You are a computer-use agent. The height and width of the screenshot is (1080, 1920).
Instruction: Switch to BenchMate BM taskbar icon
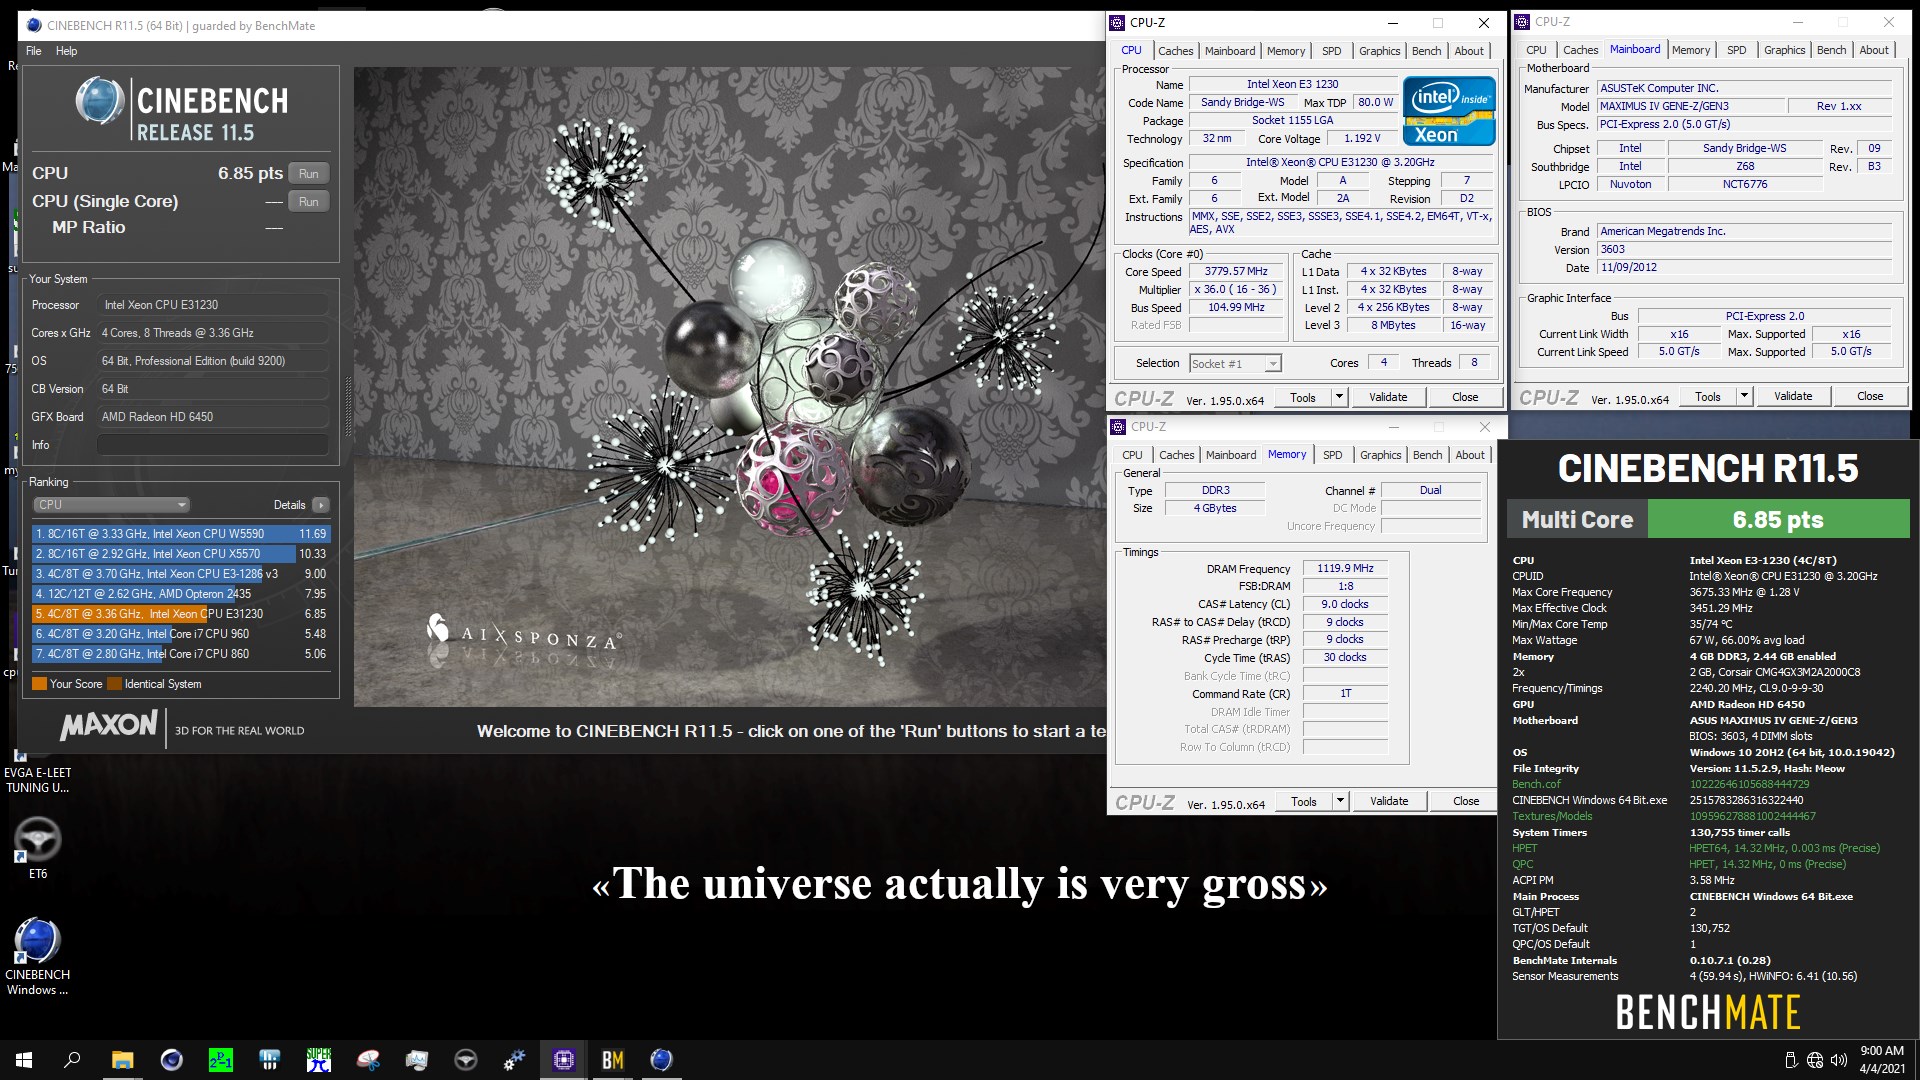coord(613,1060)
